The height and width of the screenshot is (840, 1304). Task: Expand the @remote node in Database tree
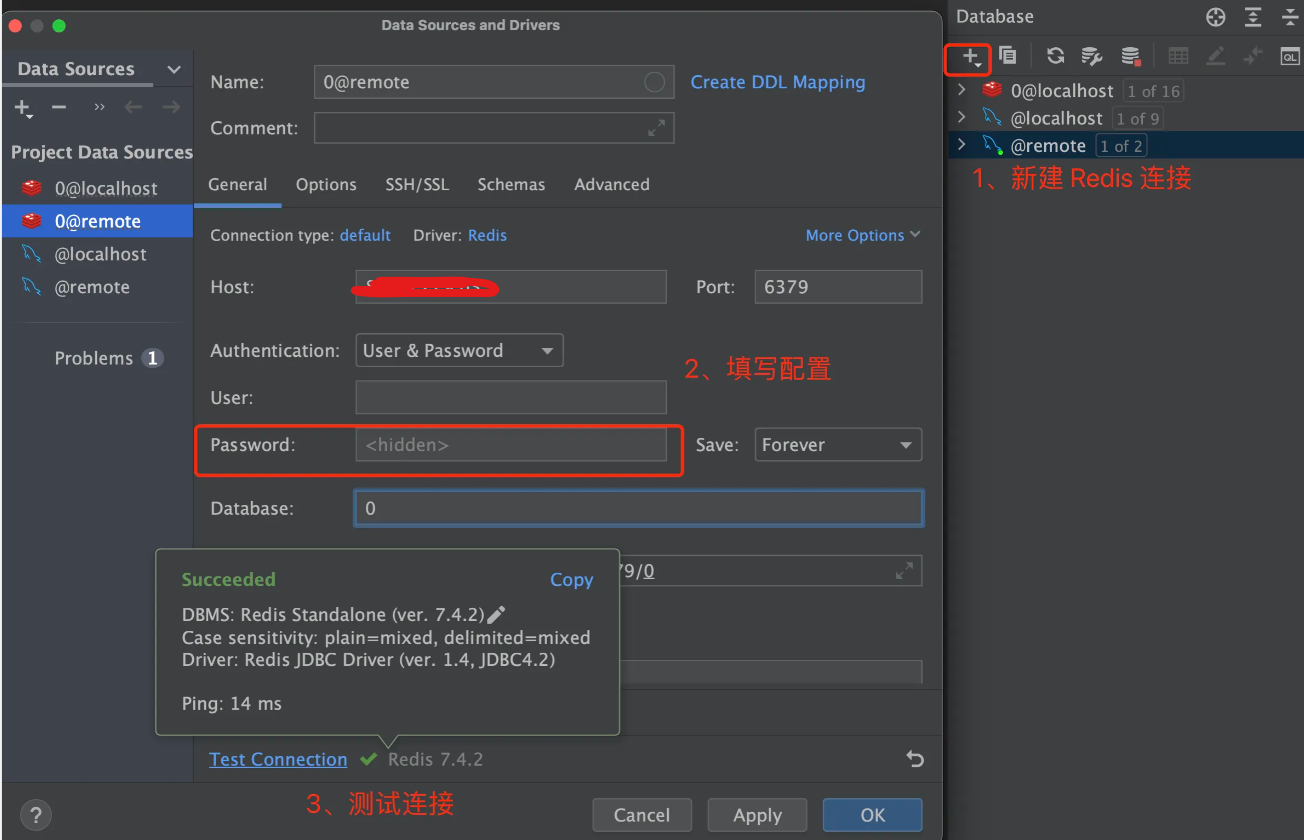(x=962, y=145)
